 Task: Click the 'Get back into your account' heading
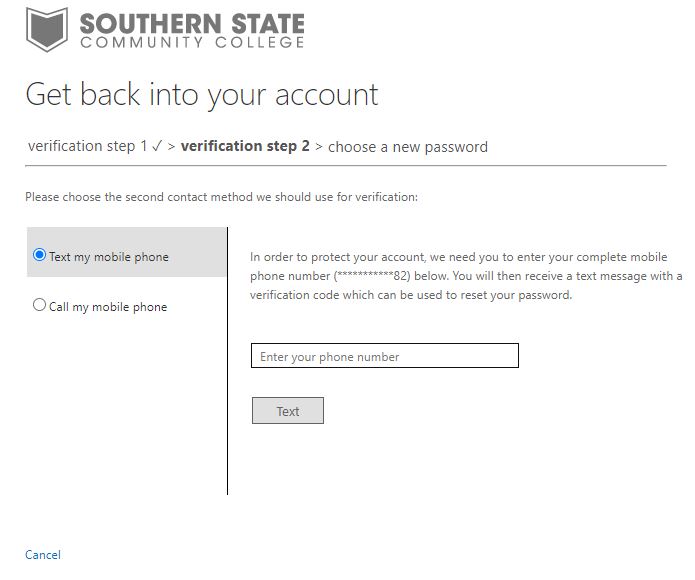point(202,95)
